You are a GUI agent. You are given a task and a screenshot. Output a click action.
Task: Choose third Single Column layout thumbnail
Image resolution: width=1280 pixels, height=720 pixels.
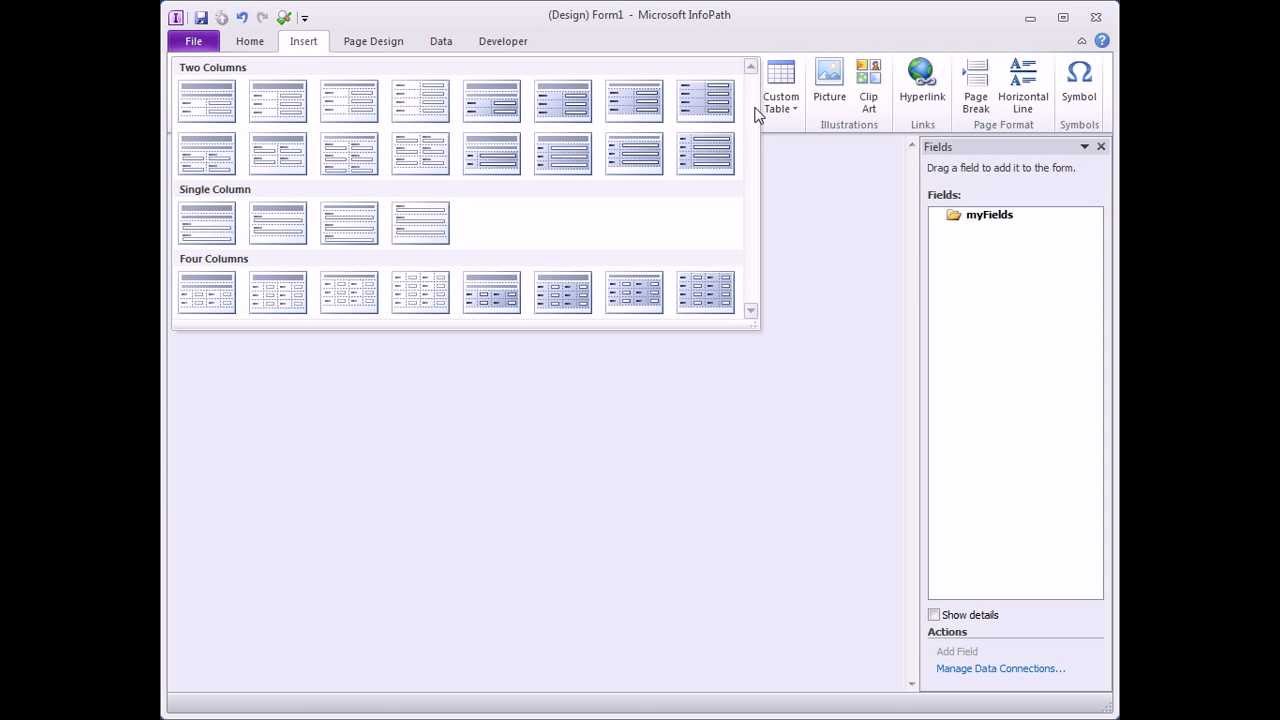coord(349,223)
